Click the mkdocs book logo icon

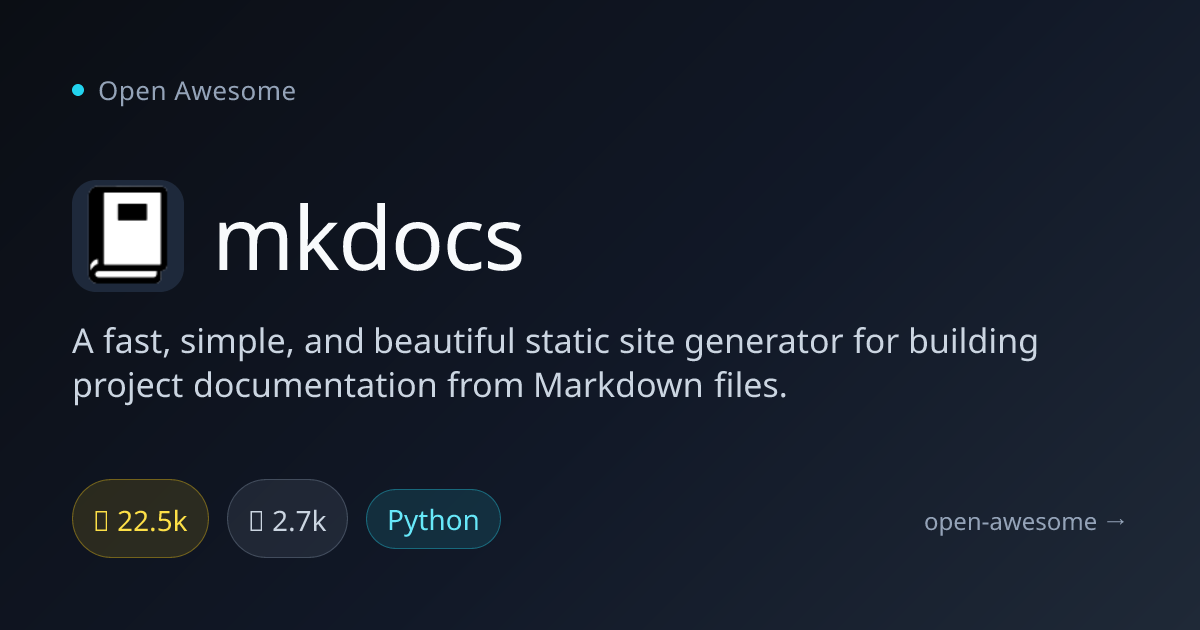(x=128, y=236)
